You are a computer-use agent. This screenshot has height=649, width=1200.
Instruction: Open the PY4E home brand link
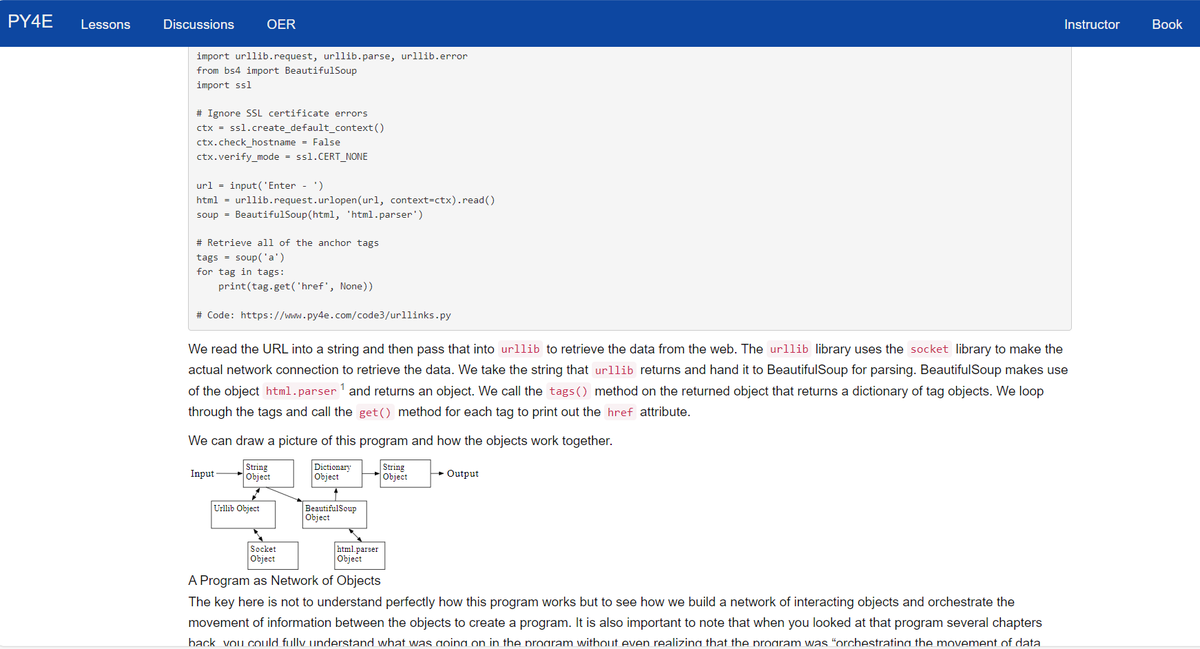[x=31, y=22]
